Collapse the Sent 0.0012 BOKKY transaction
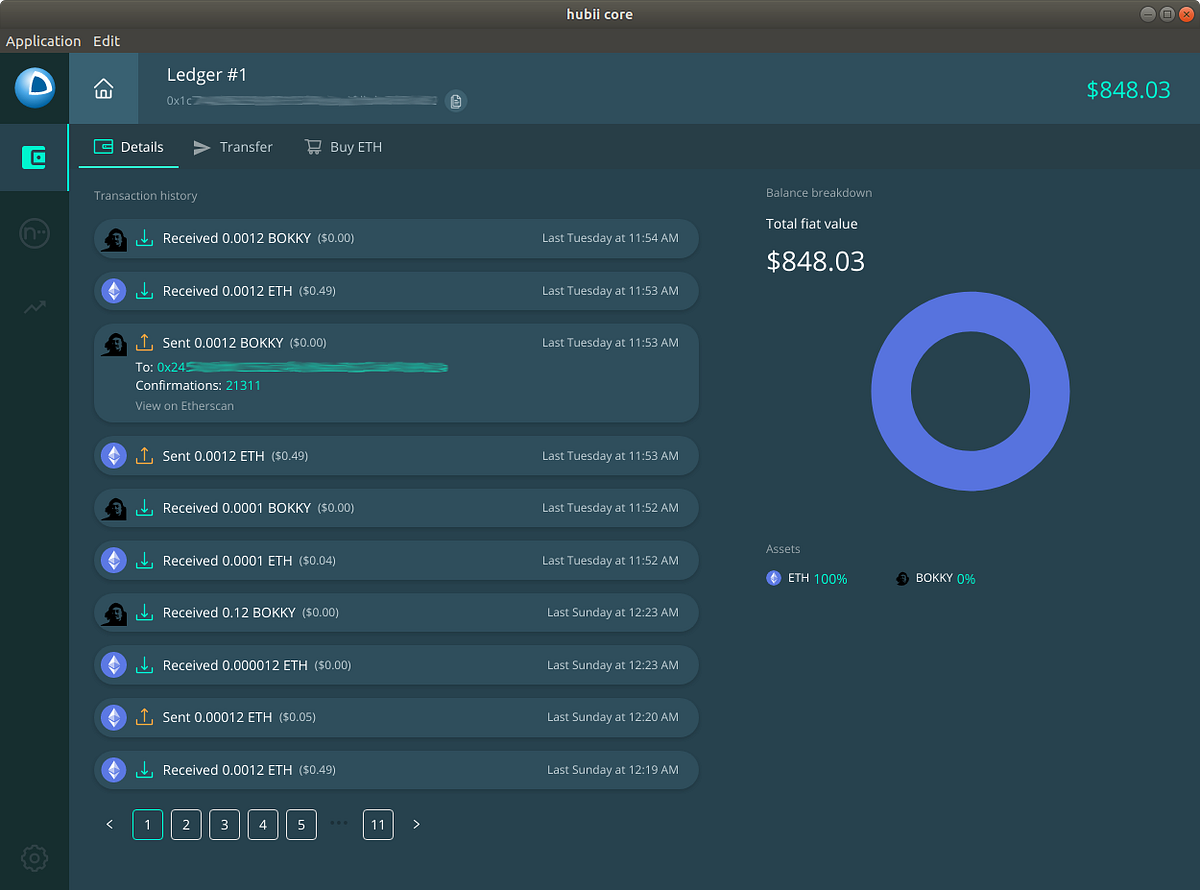The width and height of the screenshot is (1200, 890). (396, 373)
